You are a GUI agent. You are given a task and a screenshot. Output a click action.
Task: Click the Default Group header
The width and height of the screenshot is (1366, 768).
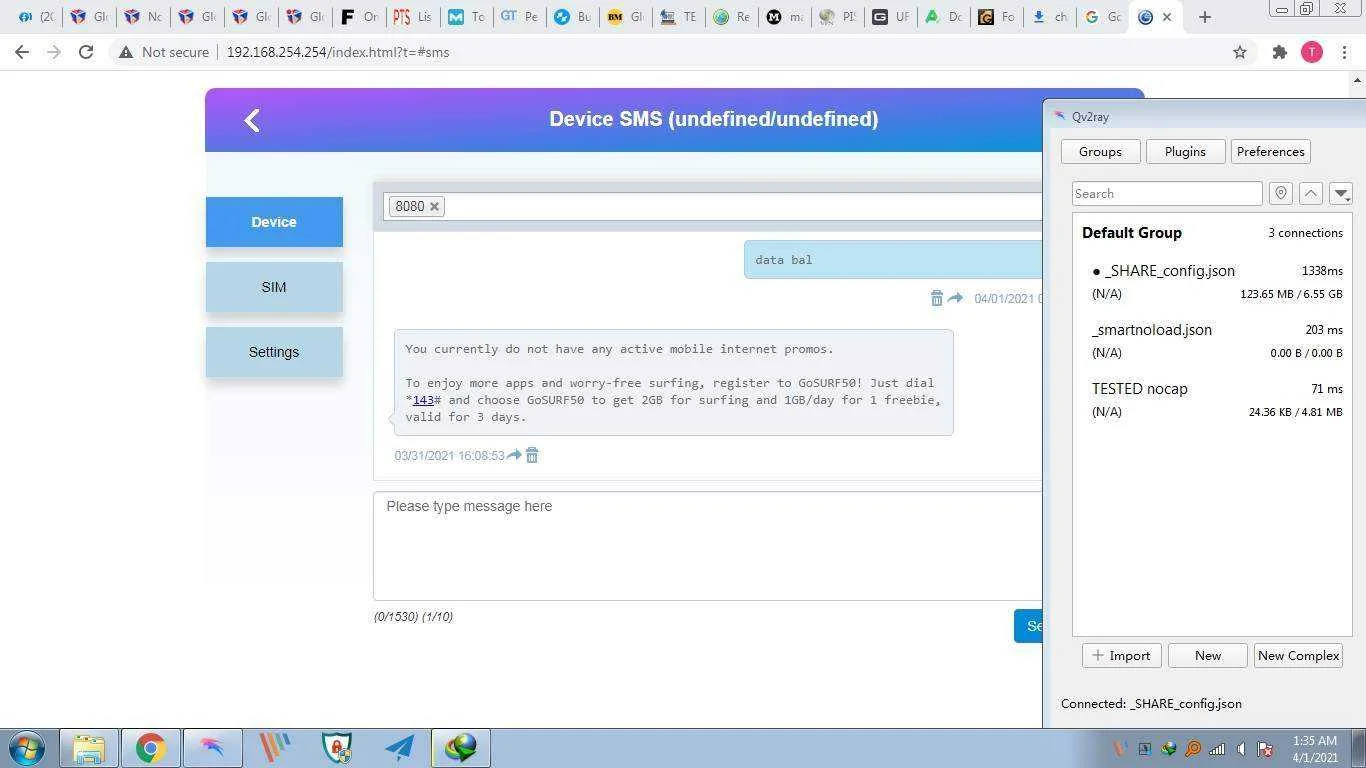(x=1212, y=233)
